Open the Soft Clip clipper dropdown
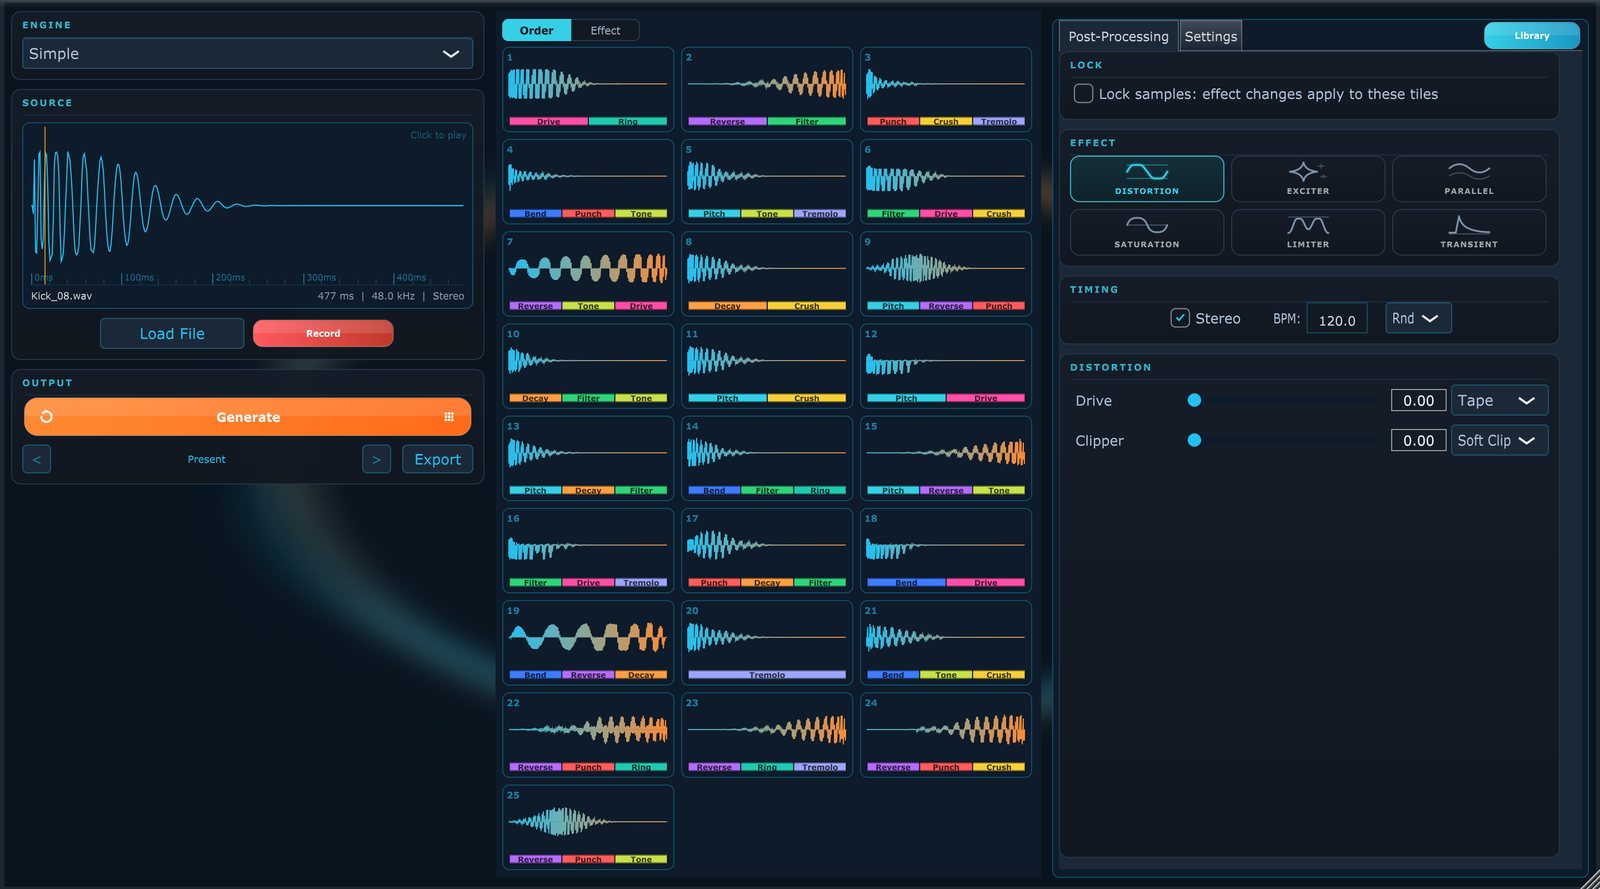The width and height of the screenshot is (1600, 889). tap(1499, 440)
